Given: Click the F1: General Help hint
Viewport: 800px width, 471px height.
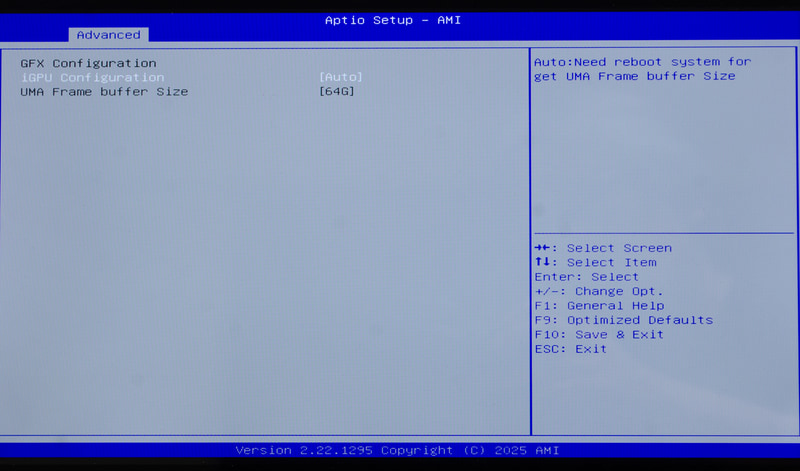Looking at the screenshot, I should (599, 306).
